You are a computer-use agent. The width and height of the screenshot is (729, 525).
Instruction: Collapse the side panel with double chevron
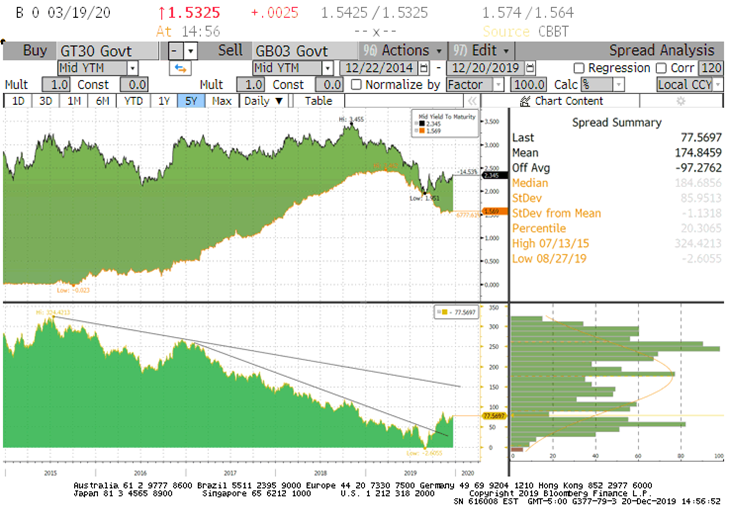473,101
